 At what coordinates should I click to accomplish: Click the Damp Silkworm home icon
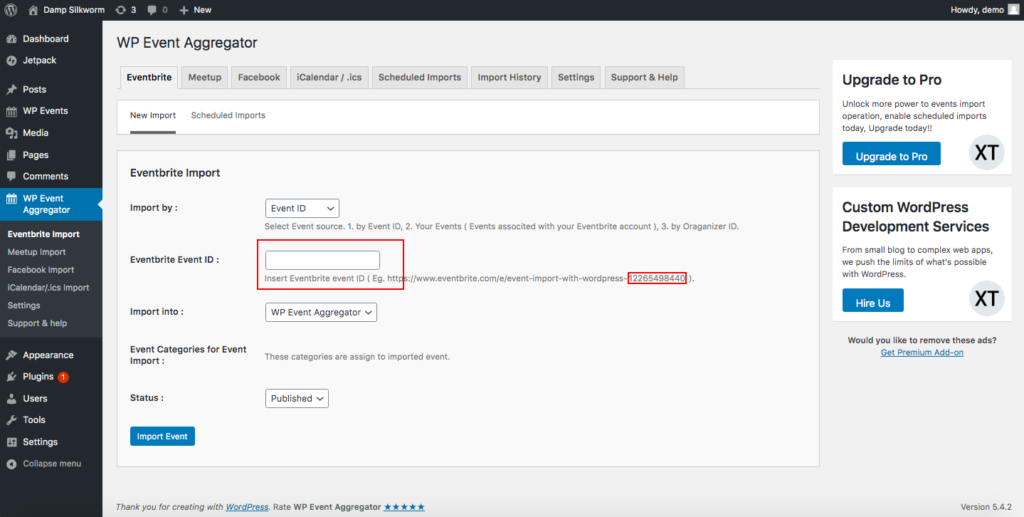click(33, 10)
